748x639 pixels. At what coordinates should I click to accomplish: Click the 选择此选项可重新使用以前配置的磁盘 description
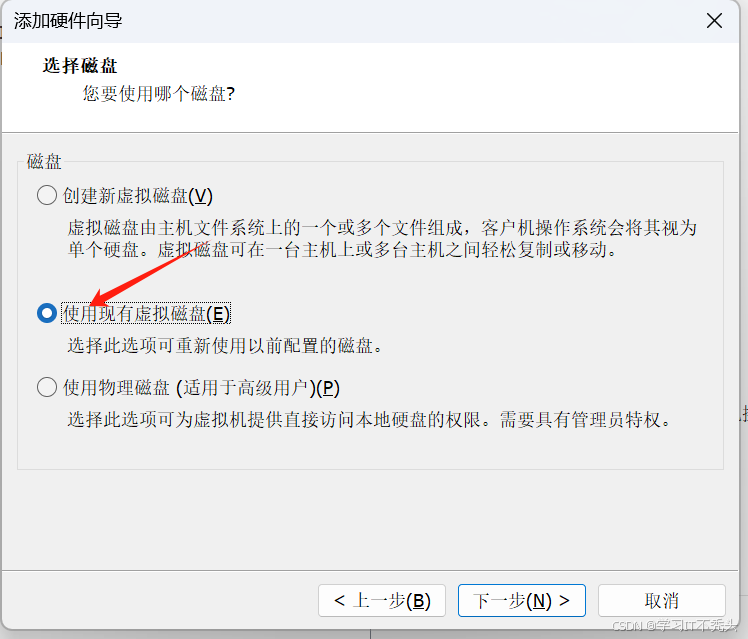[224, 345]
